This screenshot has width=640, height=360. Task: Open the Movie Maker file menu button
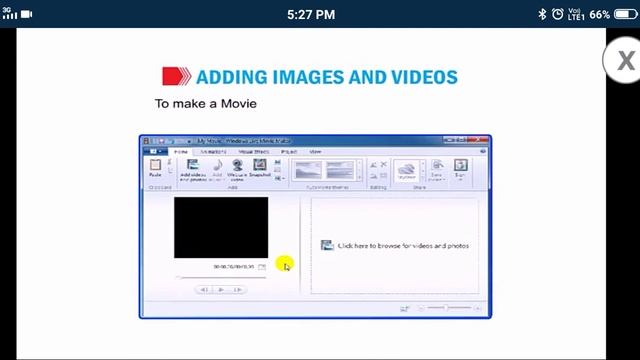coord(155,151)
